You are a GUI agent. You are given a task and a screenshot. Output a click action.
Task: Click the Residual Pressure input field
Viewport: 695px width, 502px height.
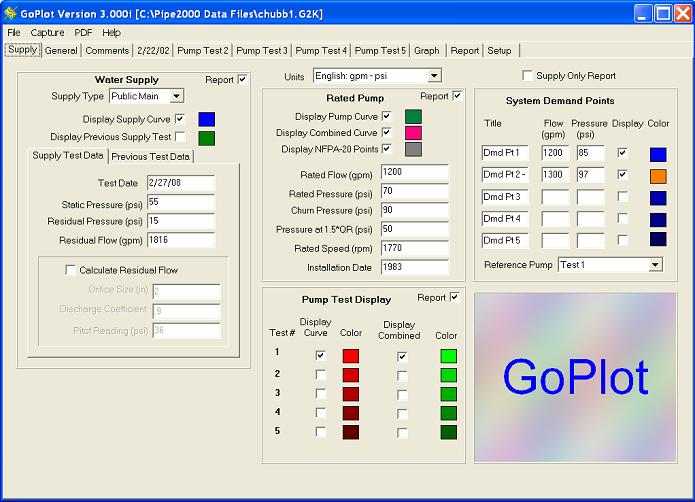[x=181, y=221]
